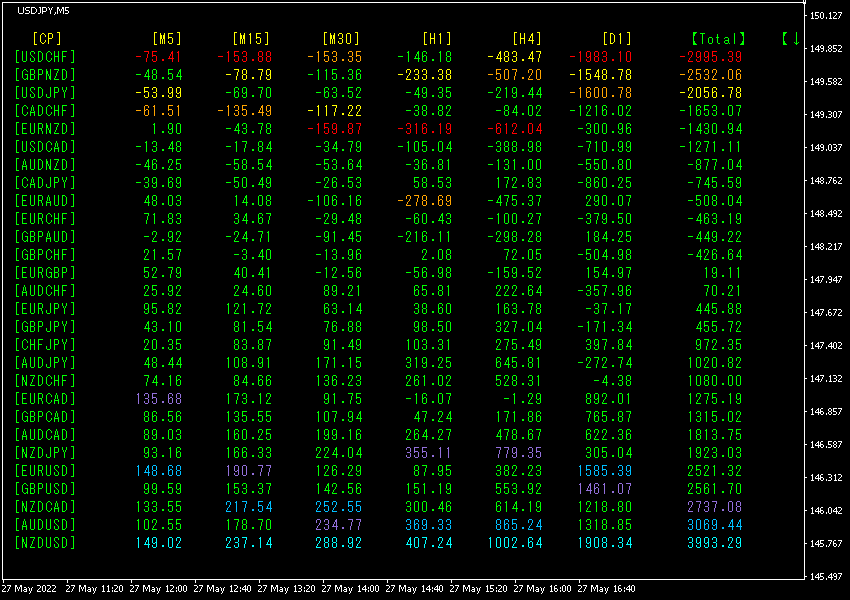Select the [USDJPY] pair label
This screenshot has height=600, width=850.
[45, 93]
